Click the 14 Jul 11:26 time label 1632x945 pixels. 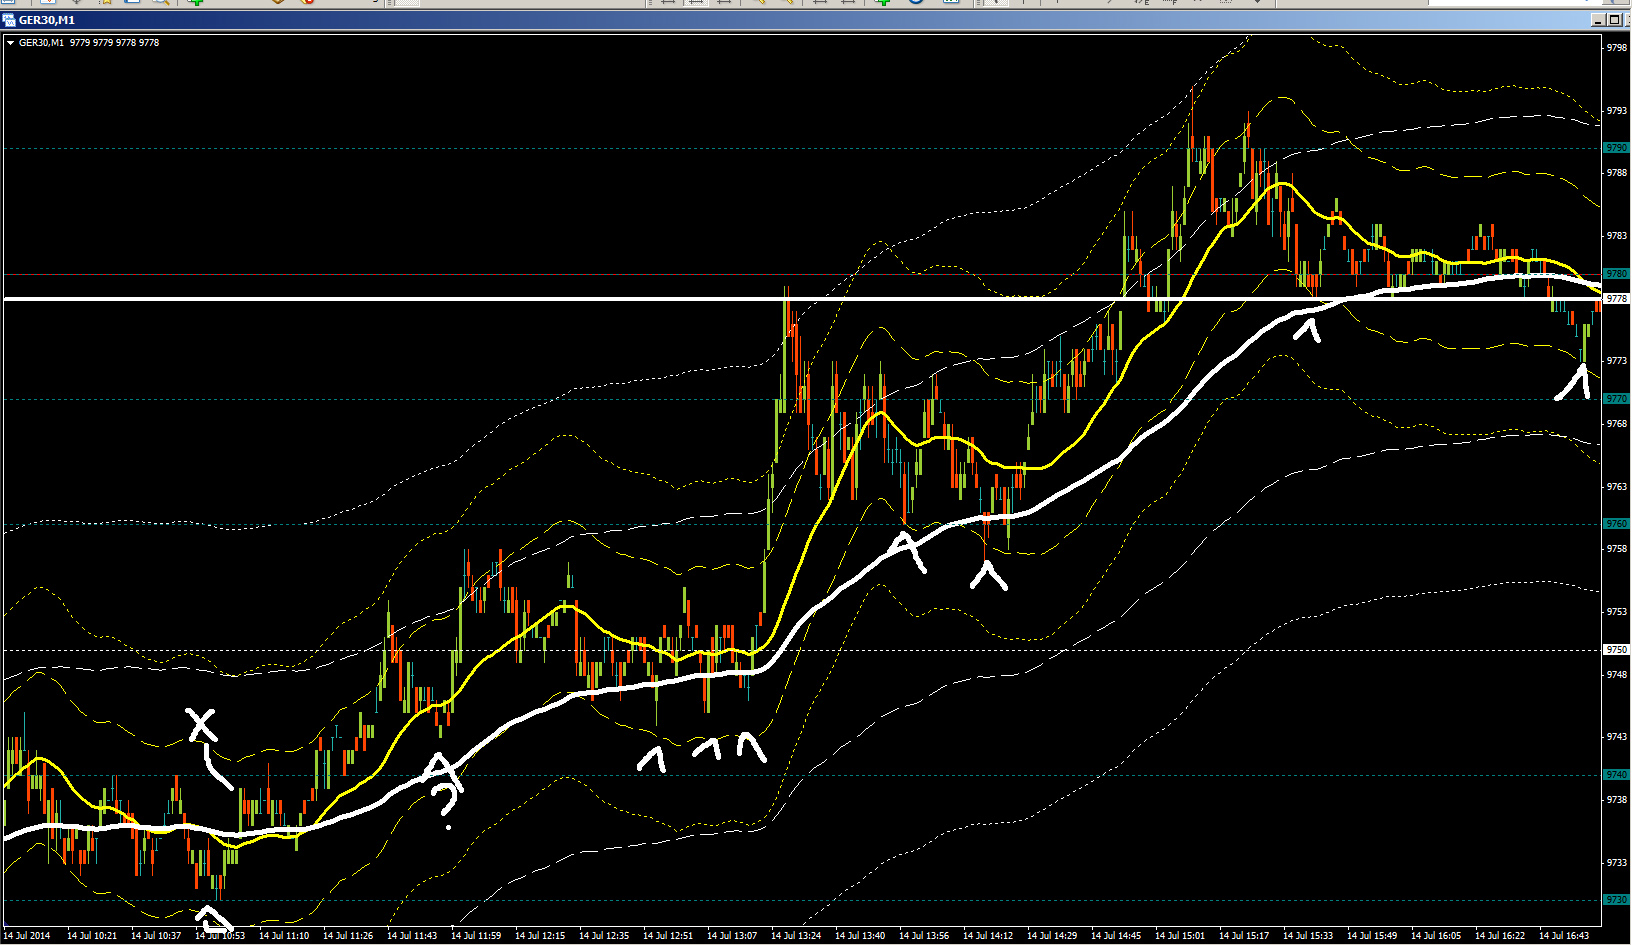348,936
